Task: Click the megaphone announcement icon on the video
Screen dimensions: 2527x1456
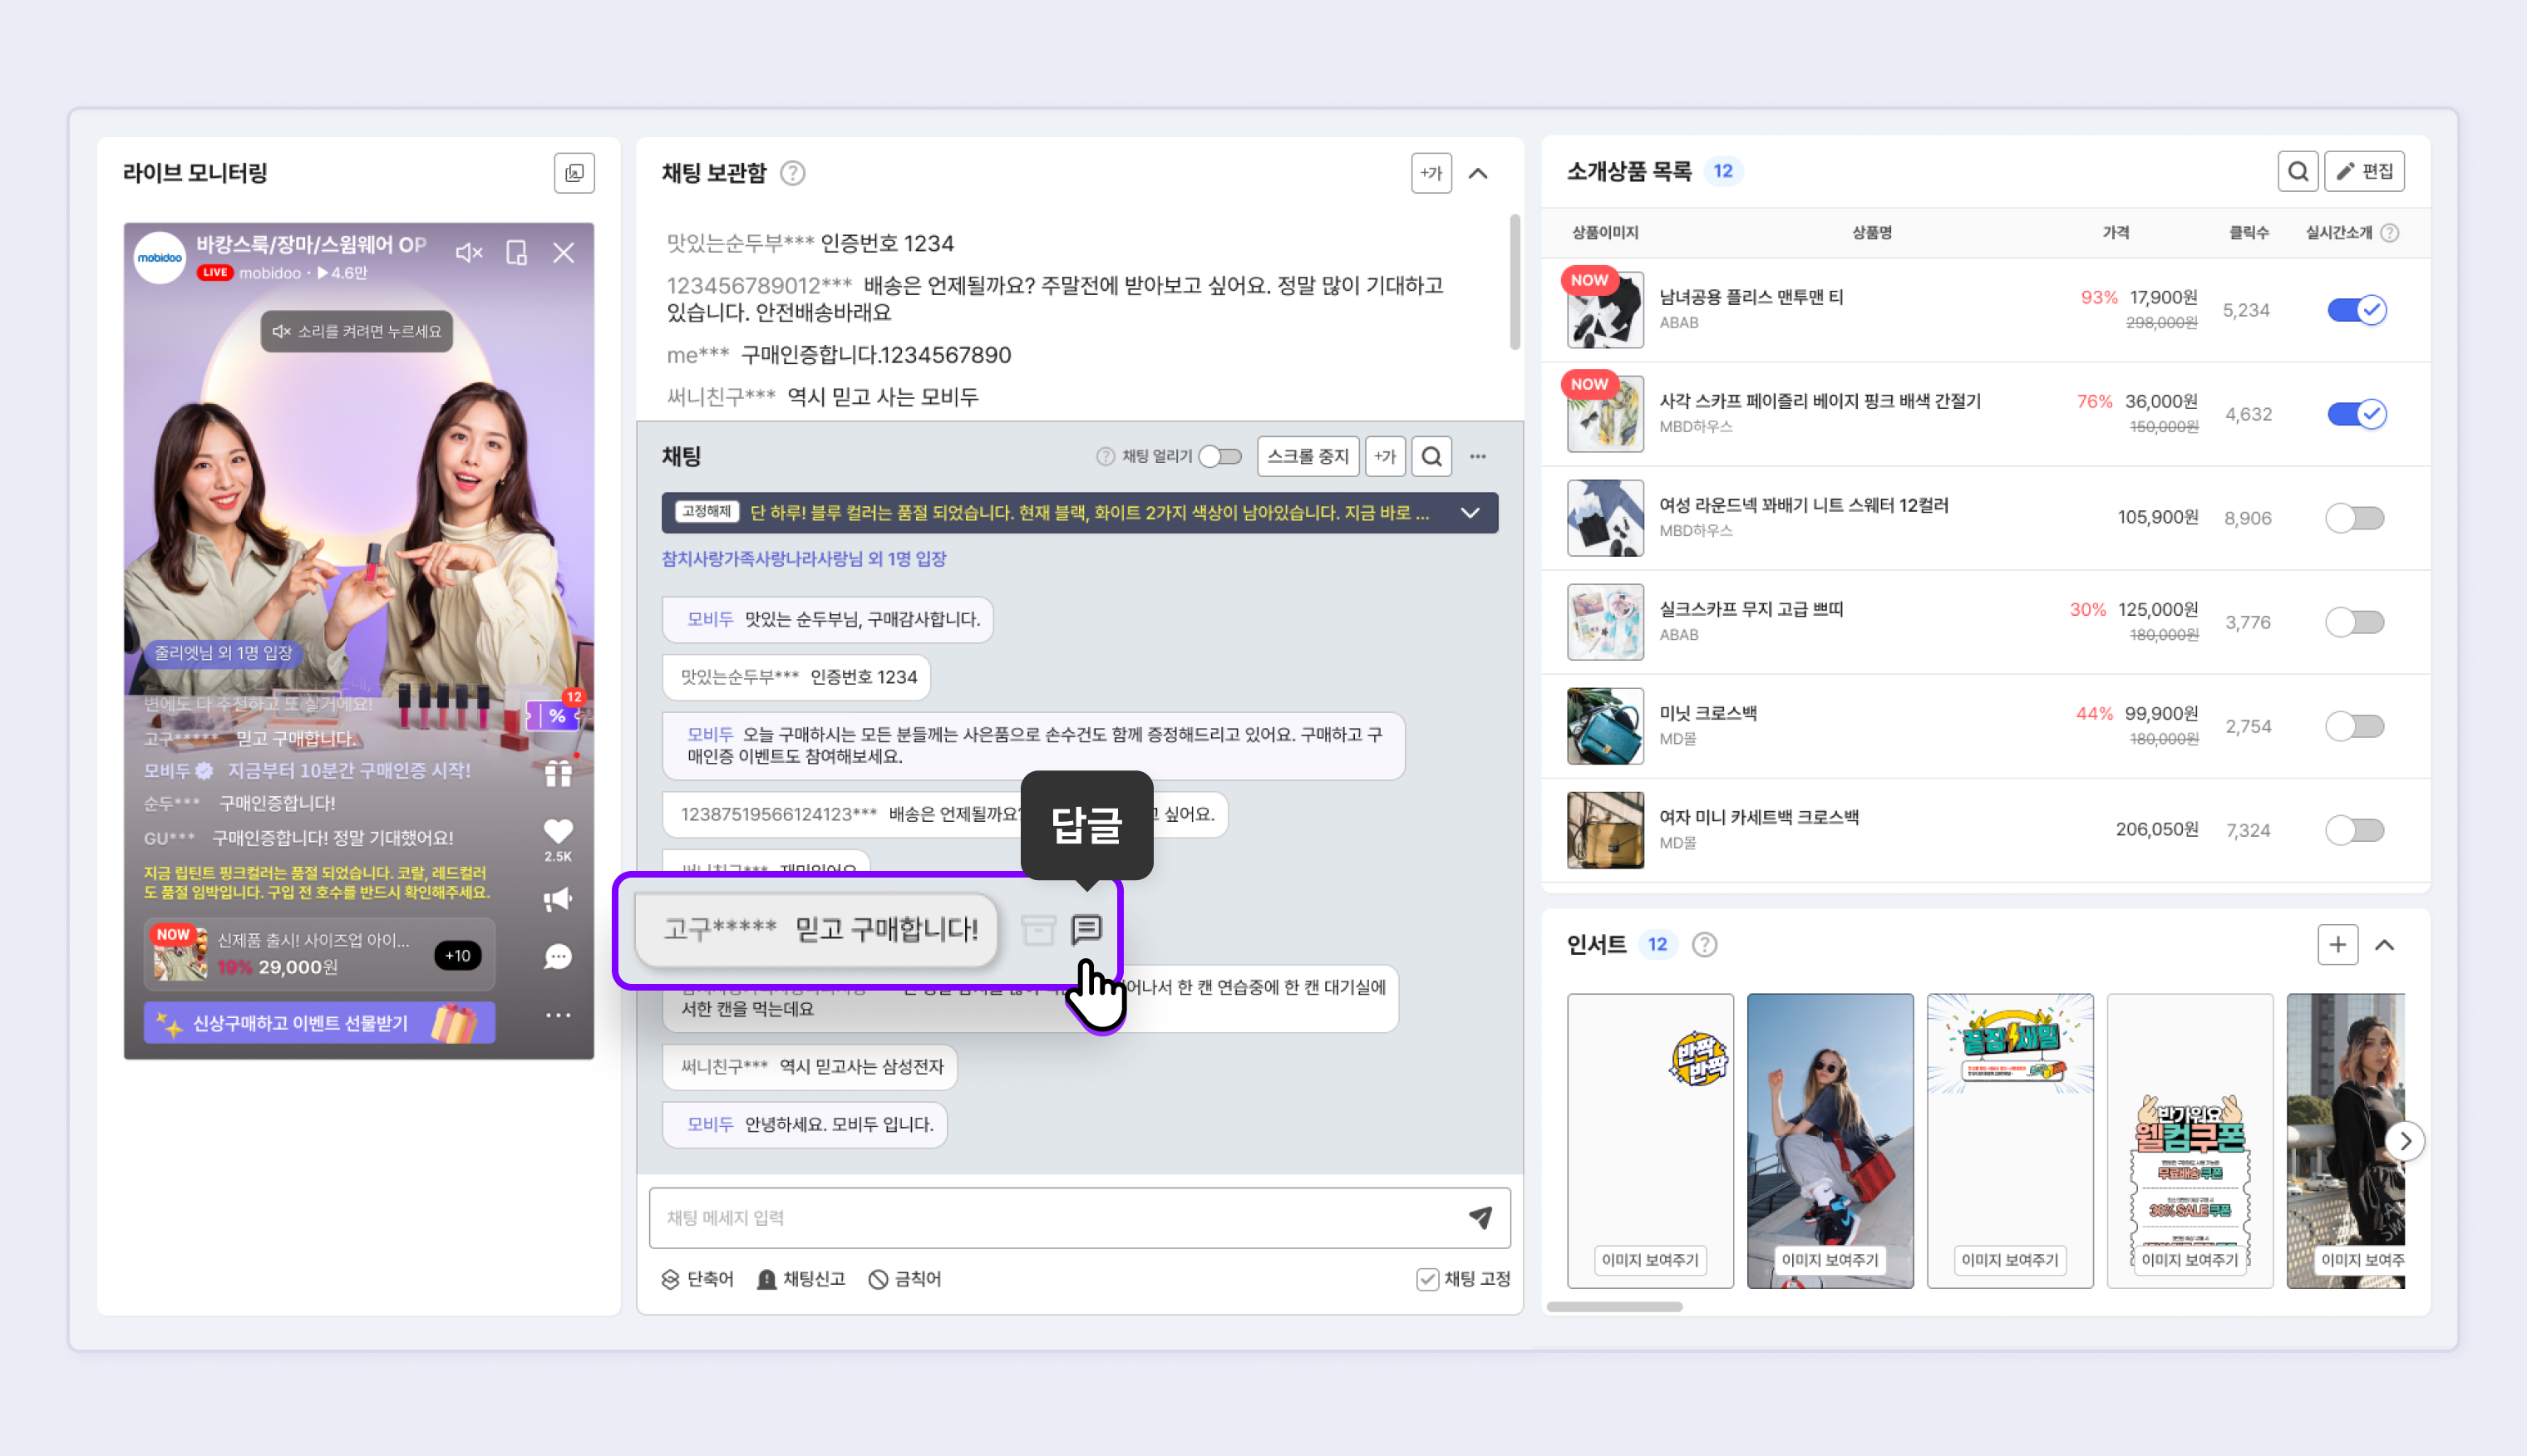Action: coord(558,899)
